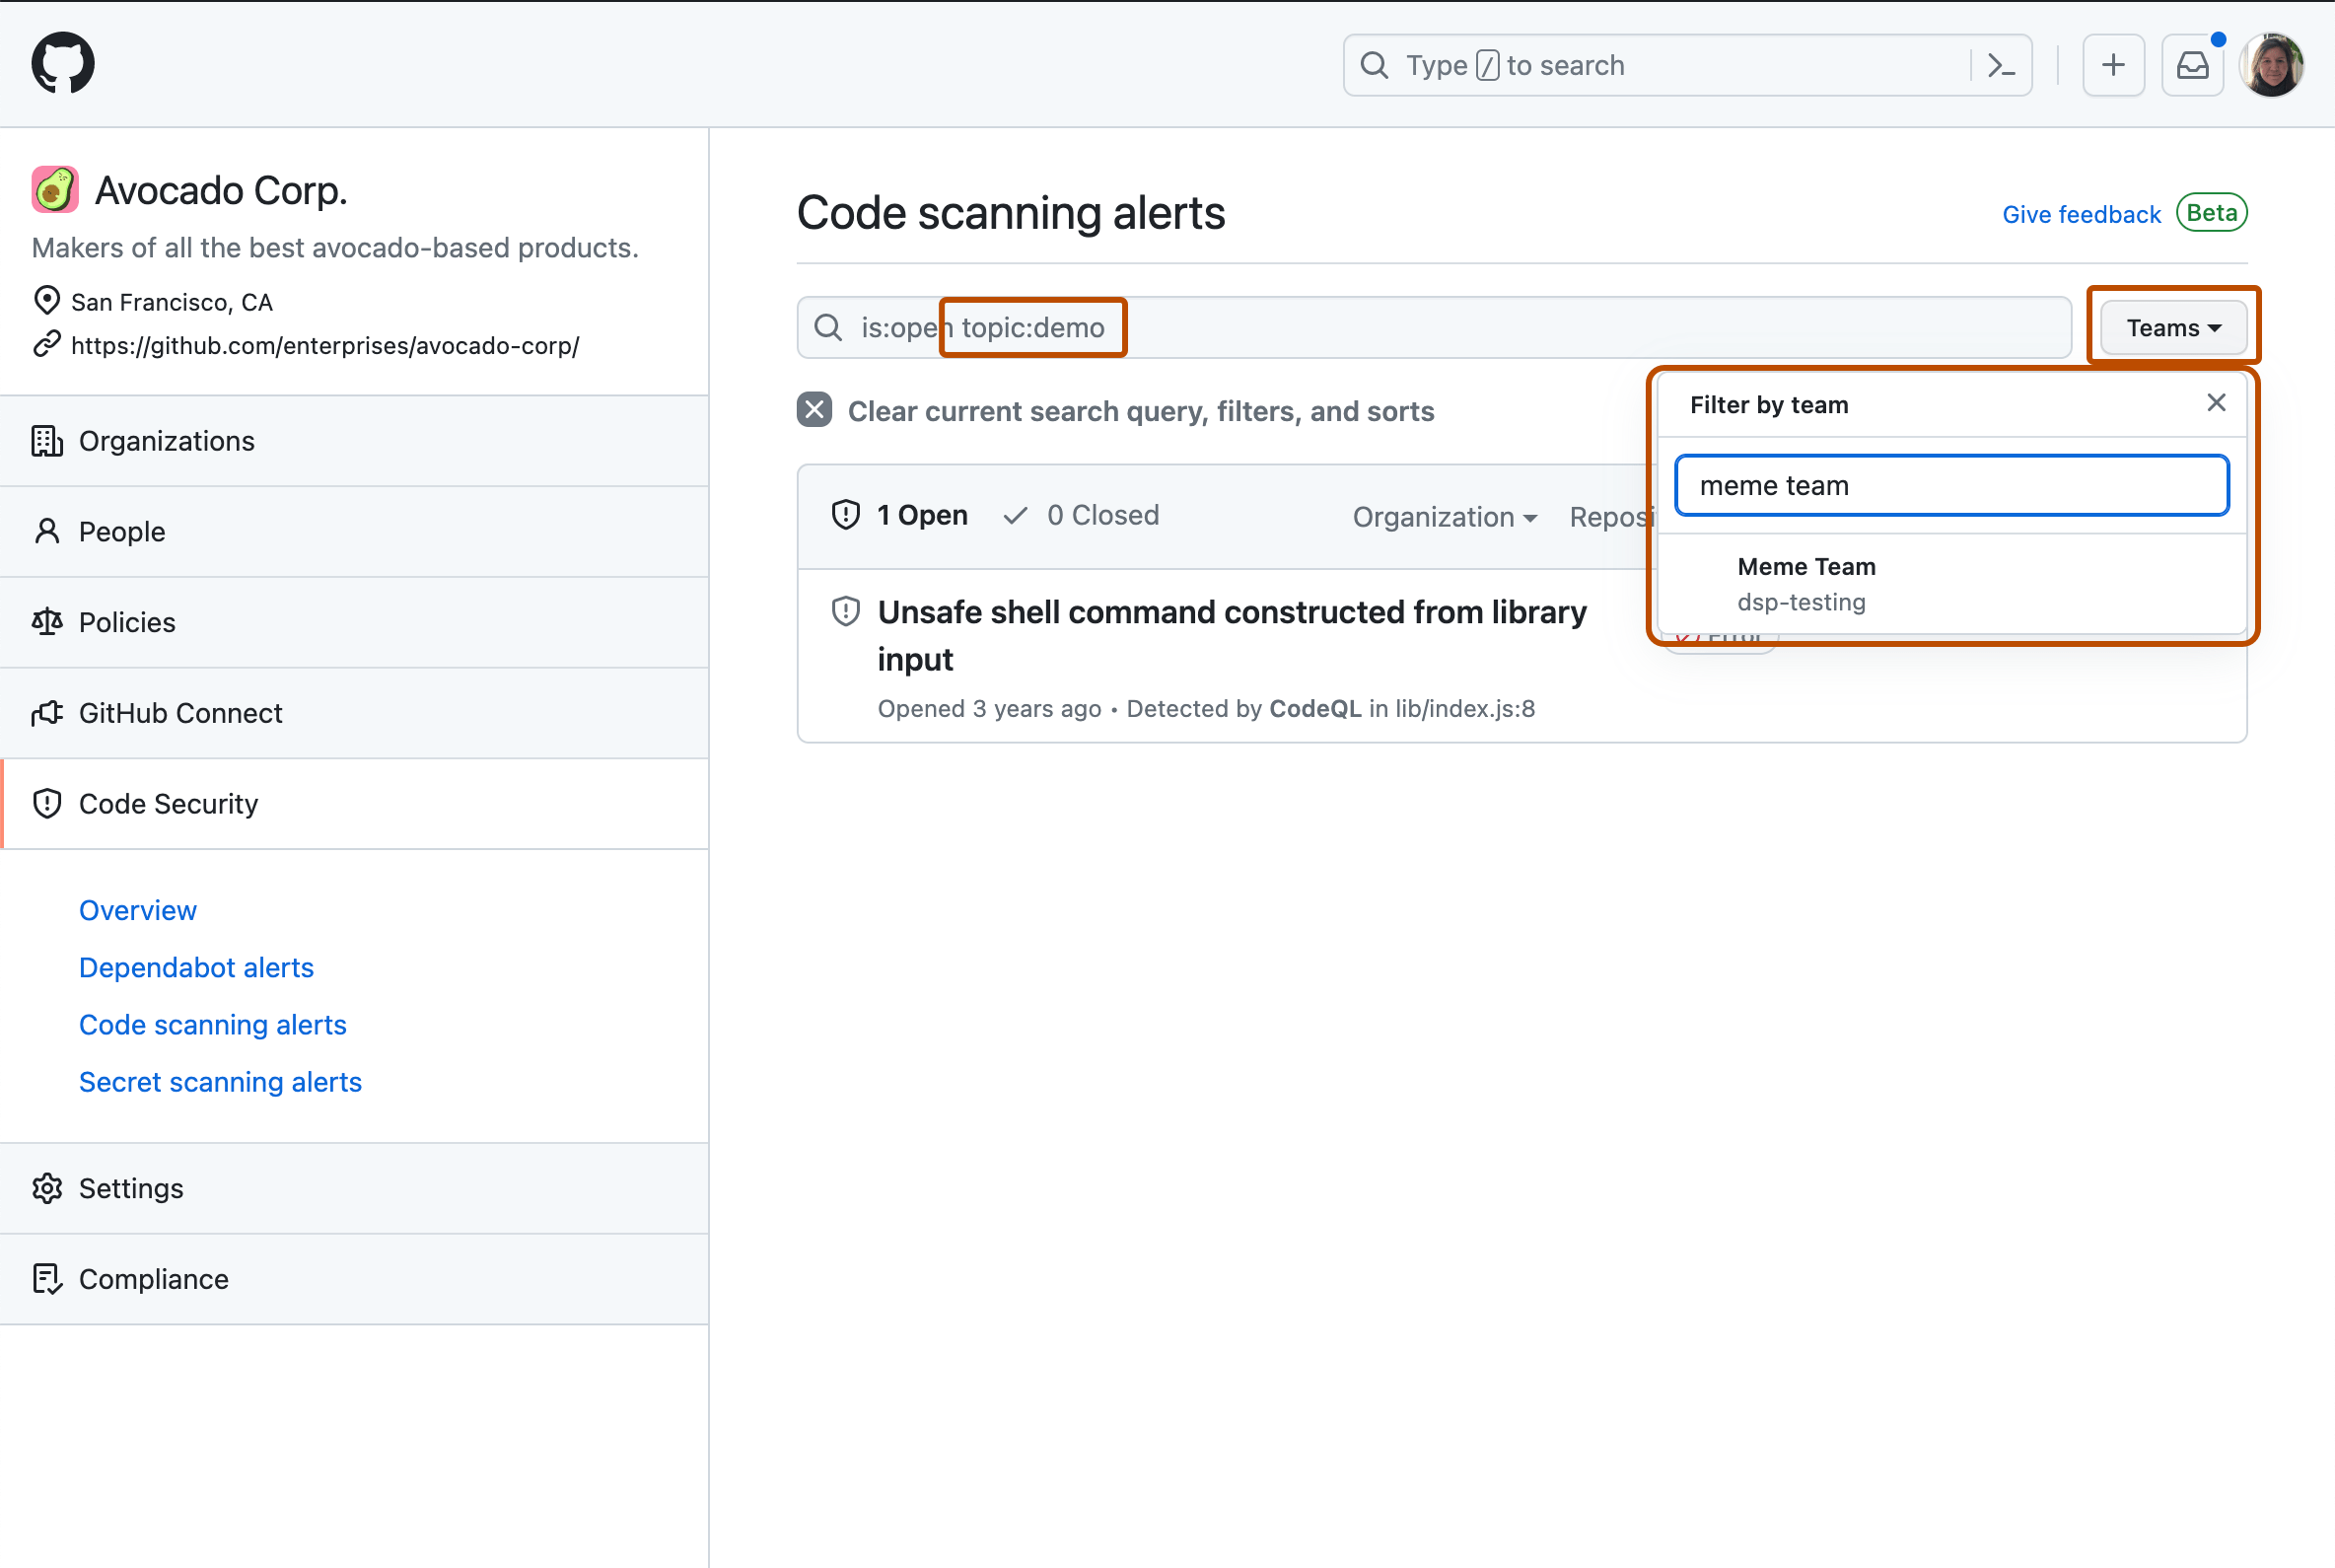The image size is (2335, 1568).
Task: Click the People person icon
Action: [x=47, y=532]
